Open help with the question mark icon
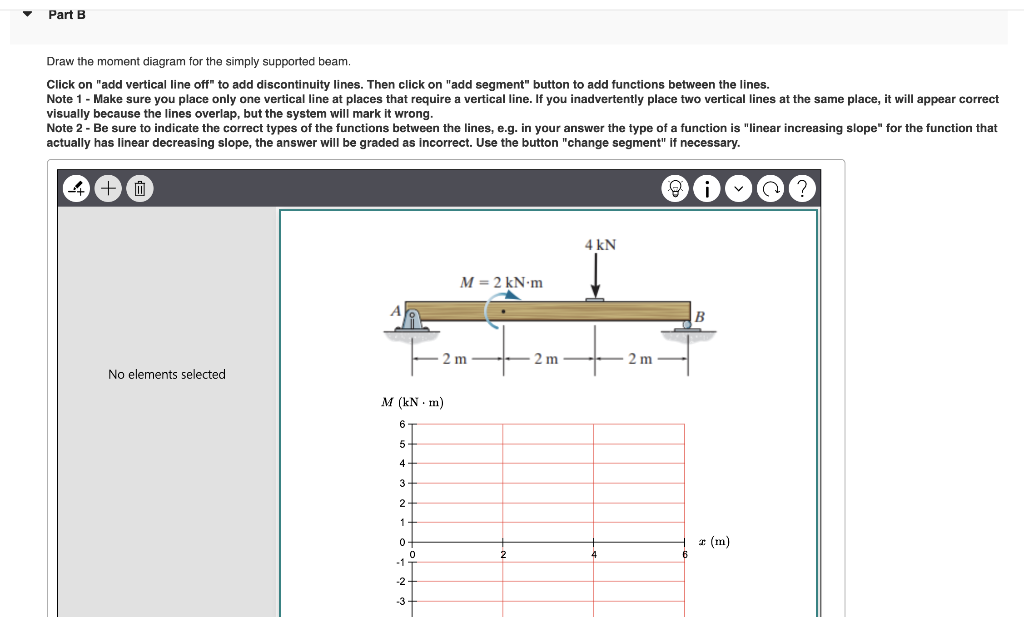Image resolution: width=1024 pixels, height=617 pixels. tap(802, 188)
